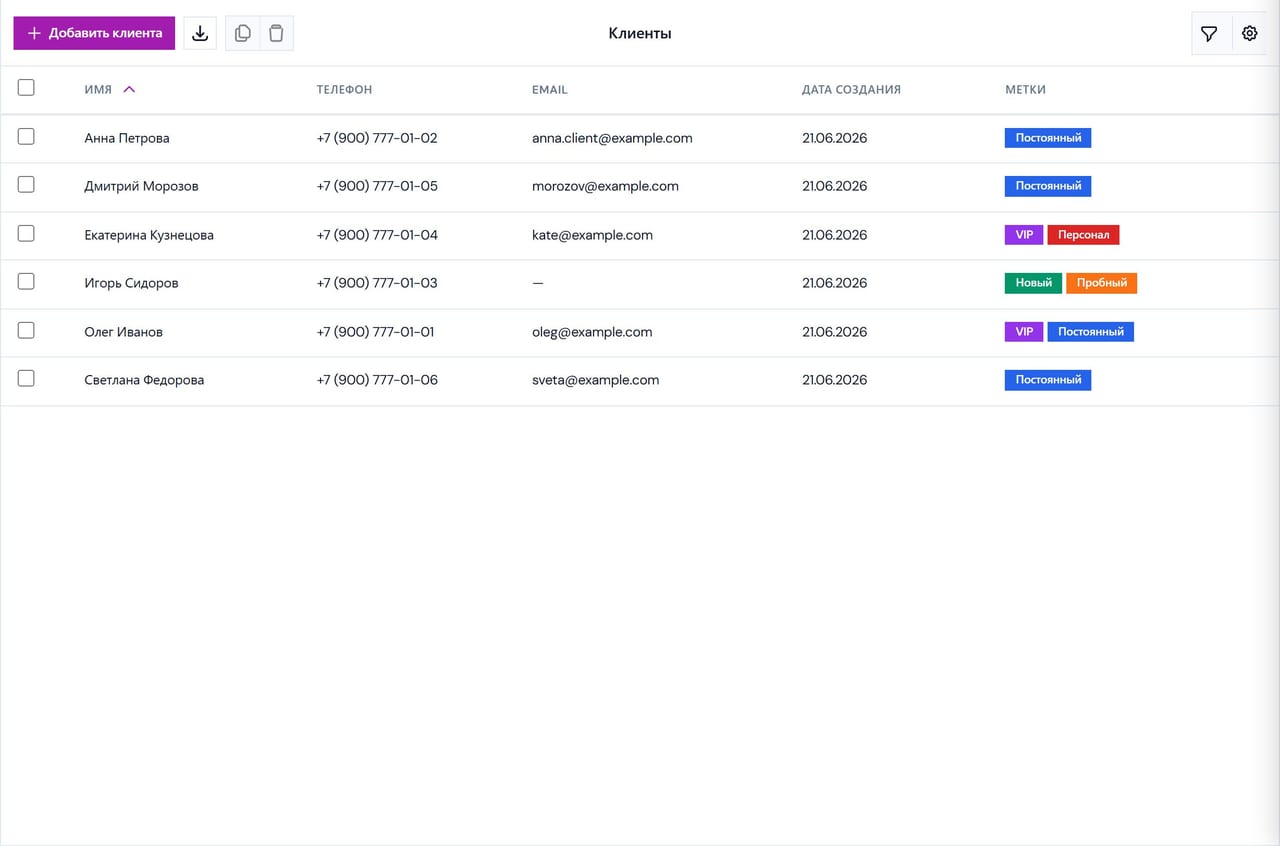Open the filter funnel icon
The width and height of the screenshot is (1280, 846).
click(1209, 34)
